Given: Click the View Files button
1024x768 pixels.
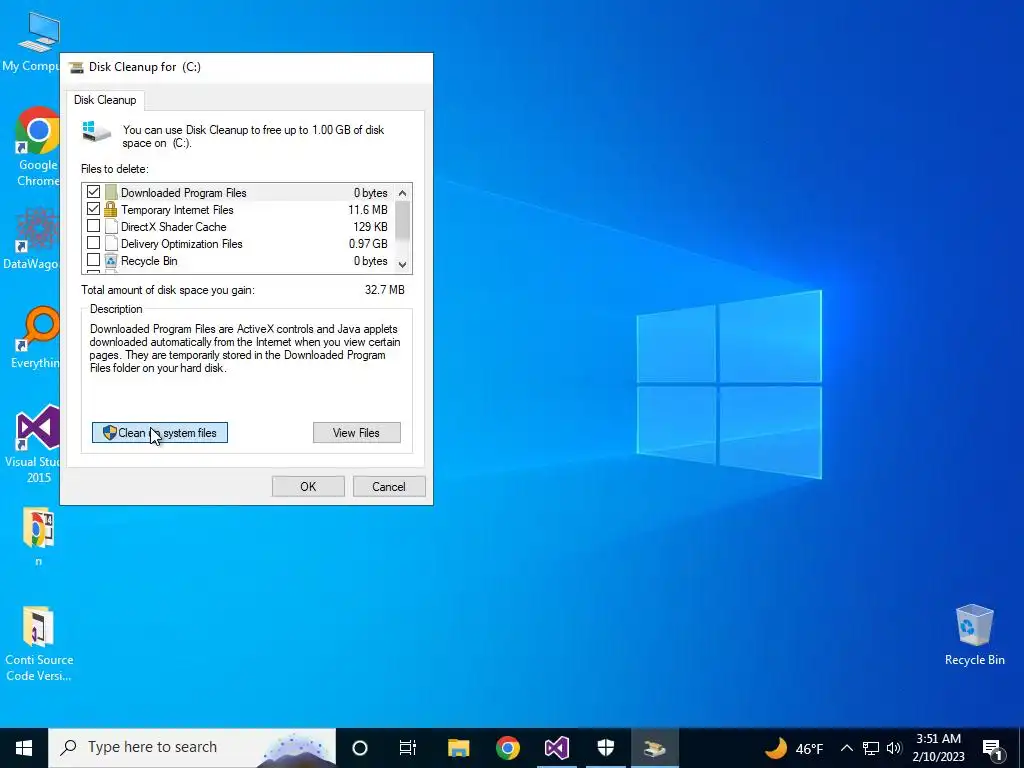Looking at the screenshot, I should [x=357, y=432].
